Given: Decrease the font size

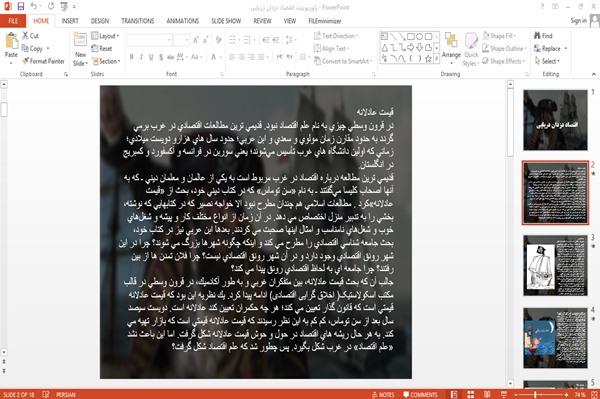Looking at the screenshot, I should click(205, 40).
